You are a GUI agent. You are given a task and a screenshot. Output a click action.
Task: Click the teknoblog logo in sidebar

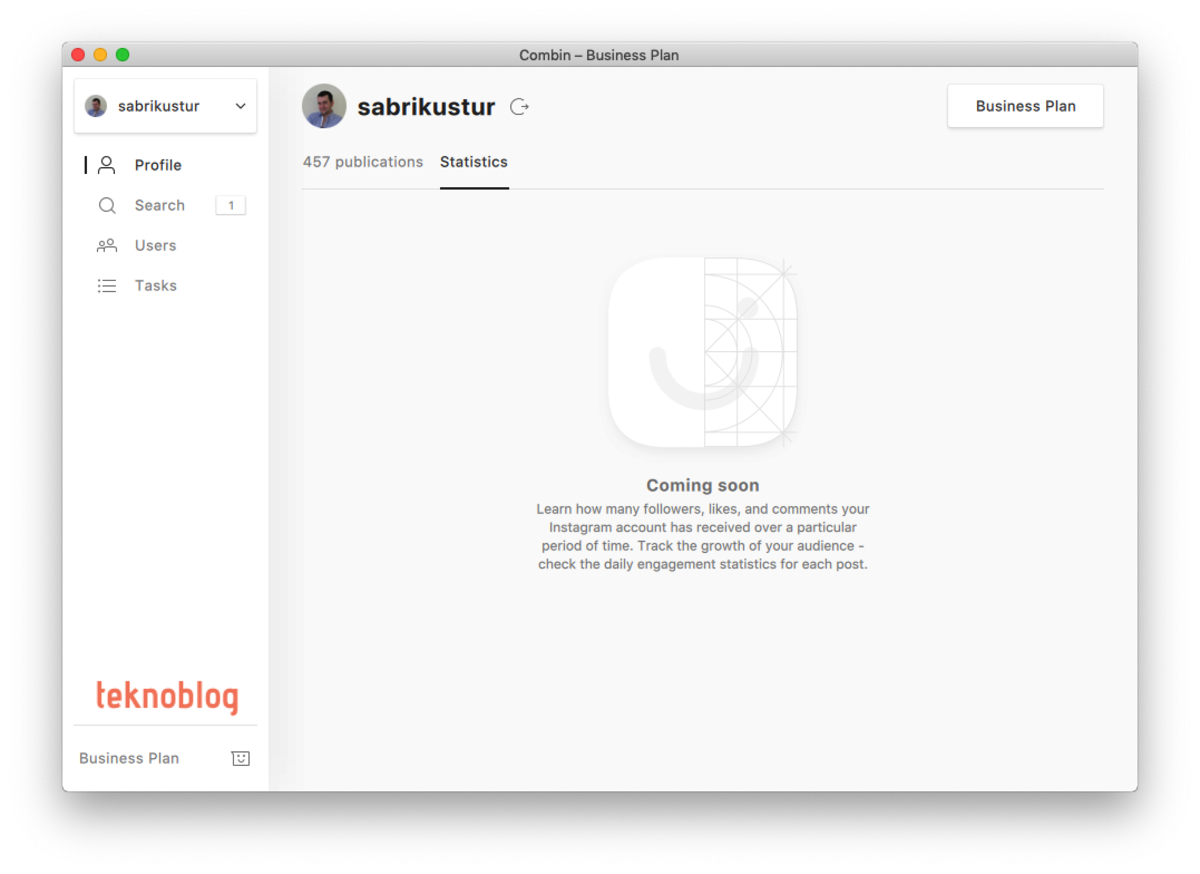point(166,696)
